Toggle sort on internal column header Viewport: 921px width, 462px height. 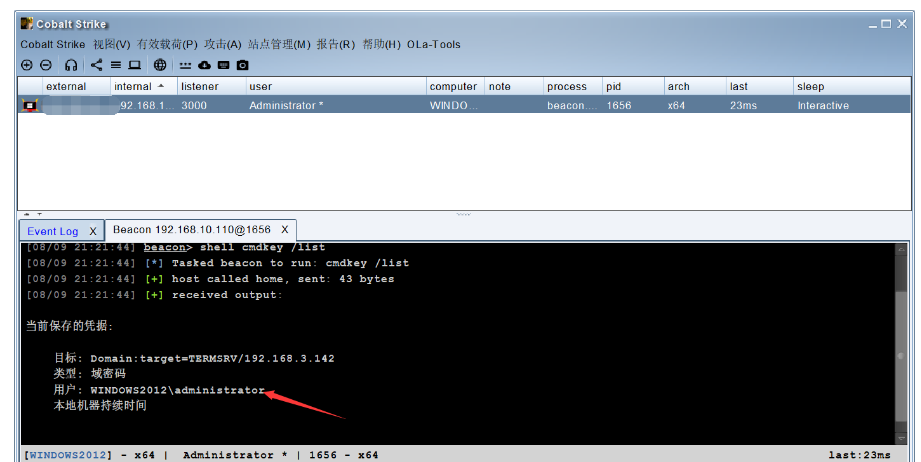pyautogui.click(x=144, y=86)
